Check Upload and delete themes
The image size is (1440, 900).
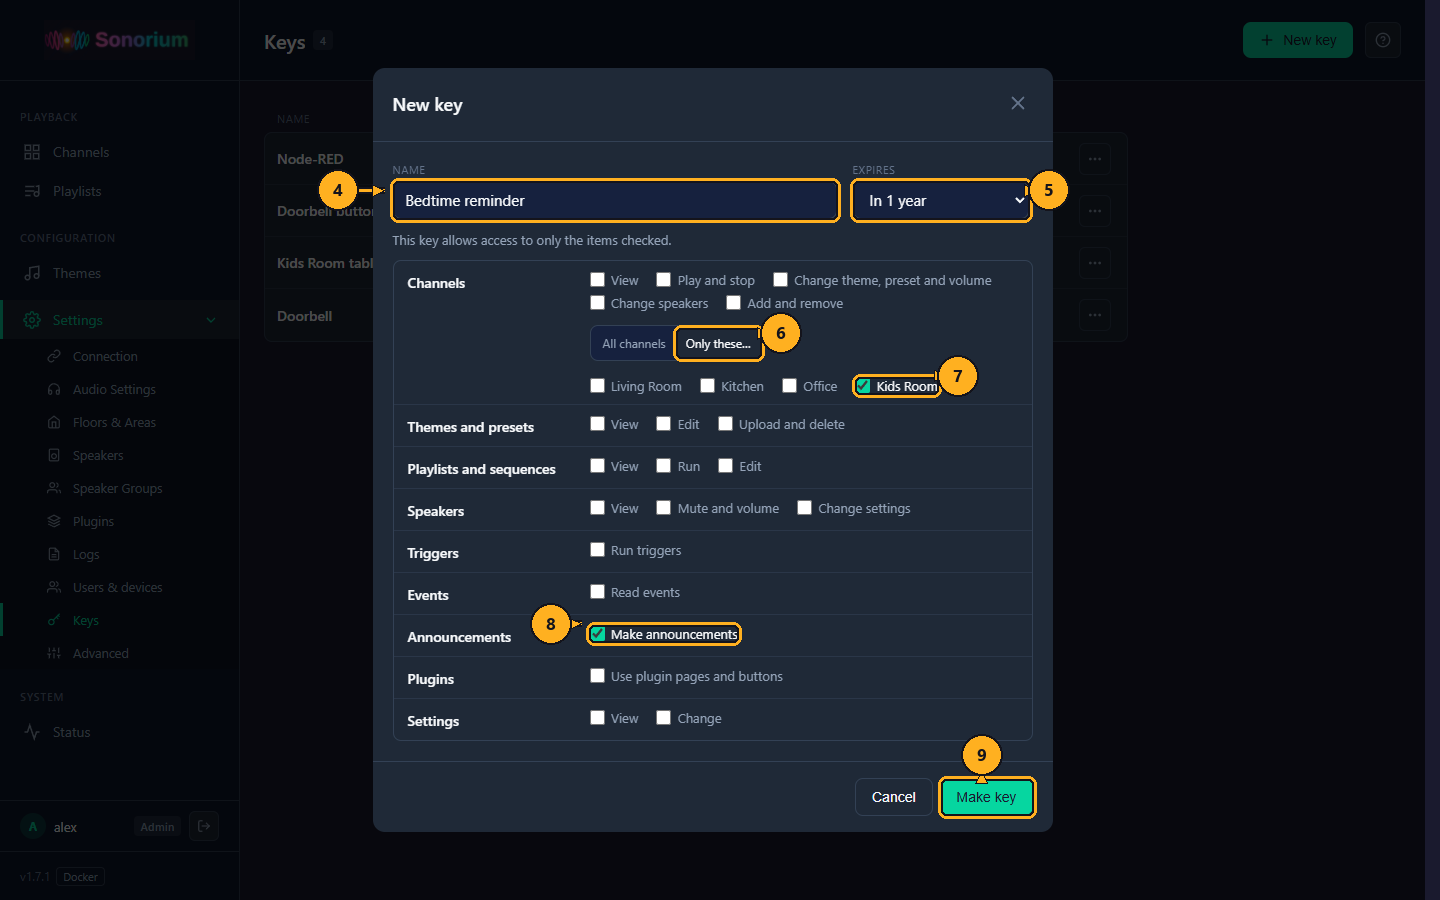(x=725, y=424)
